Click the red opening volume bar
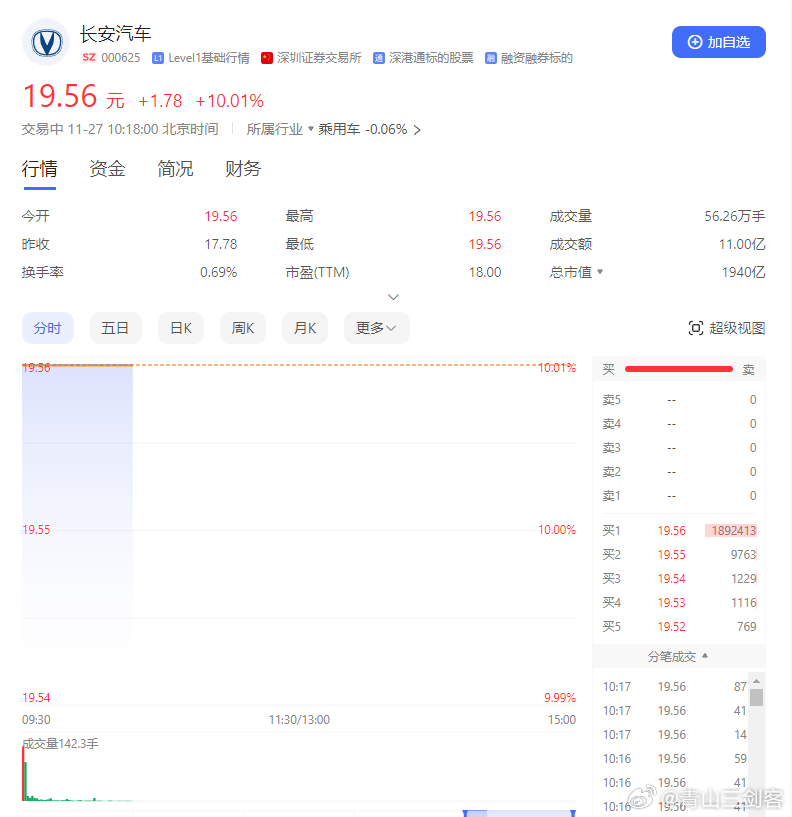 pyautogui.click(x=23, y=774)
